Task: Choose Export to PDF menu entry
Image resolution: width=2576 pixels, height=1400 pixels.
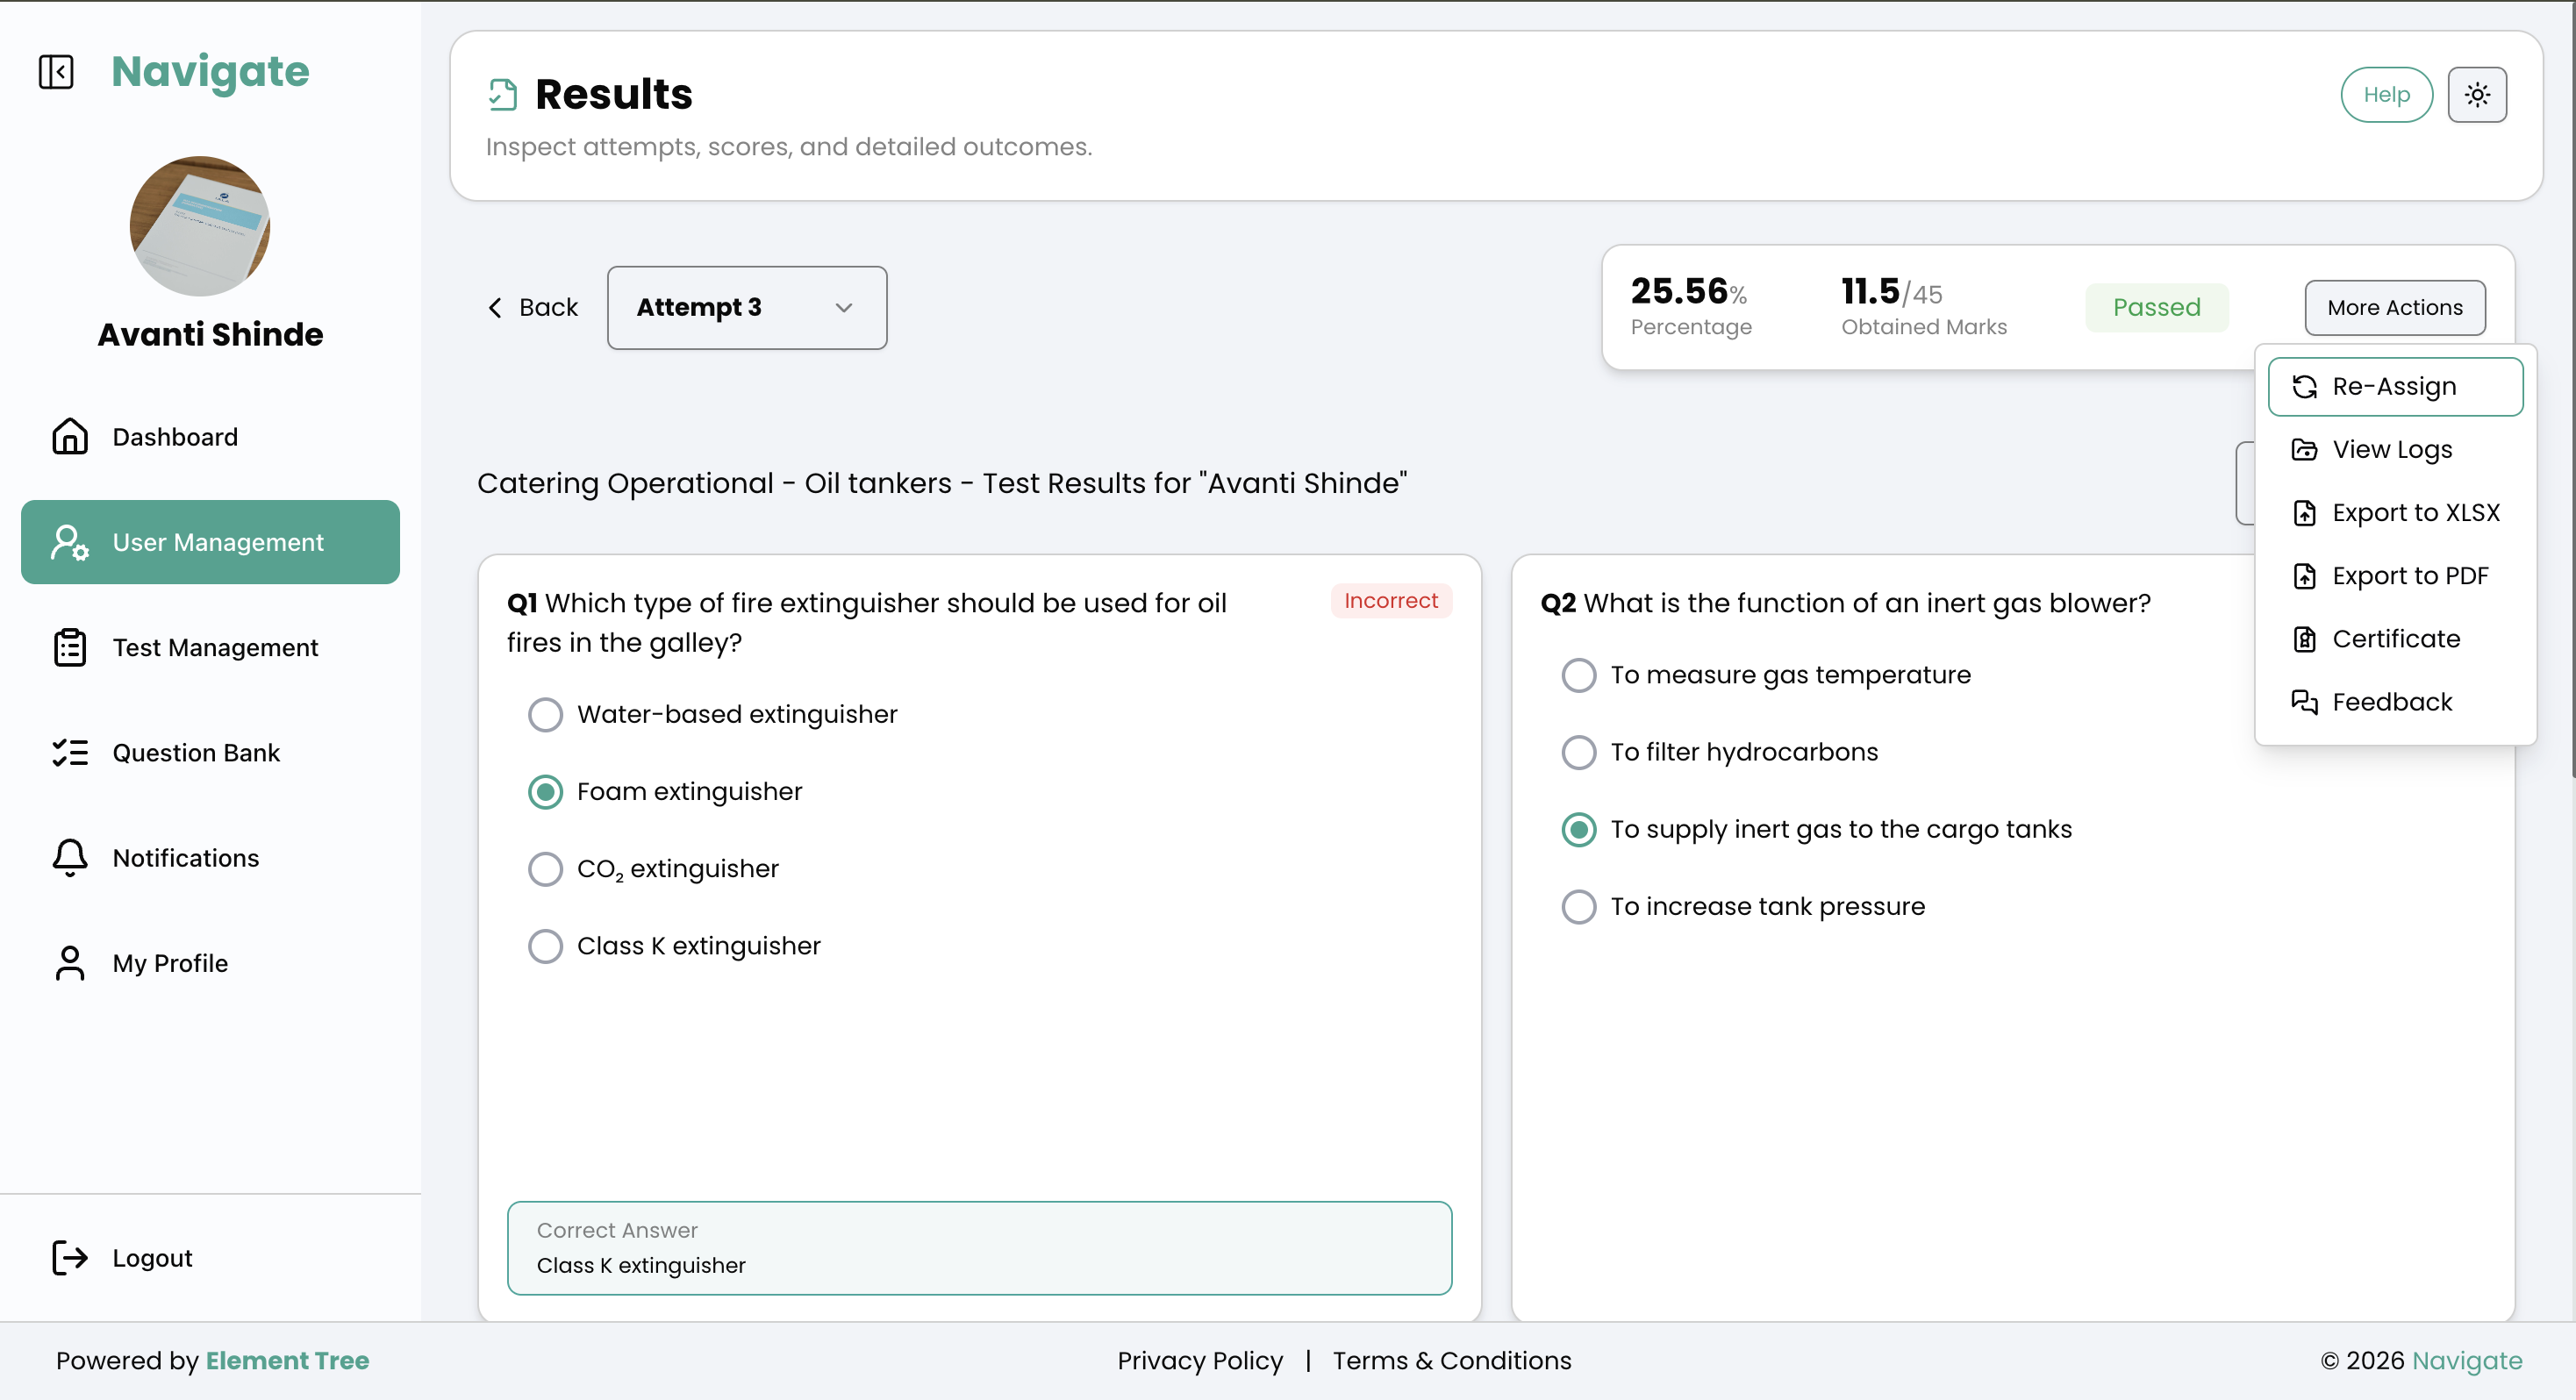Action: pos(2395,576)
